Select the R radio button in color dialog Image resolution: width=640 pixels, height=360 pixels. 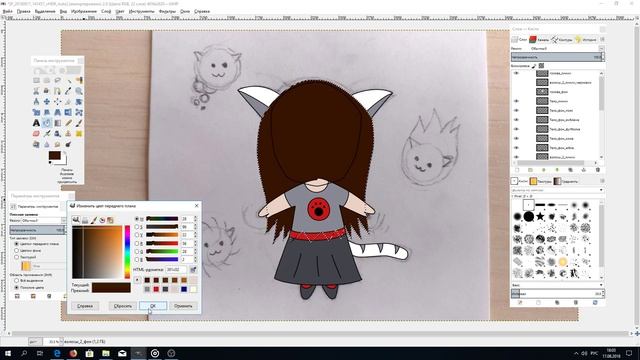[x=137, y=243]
